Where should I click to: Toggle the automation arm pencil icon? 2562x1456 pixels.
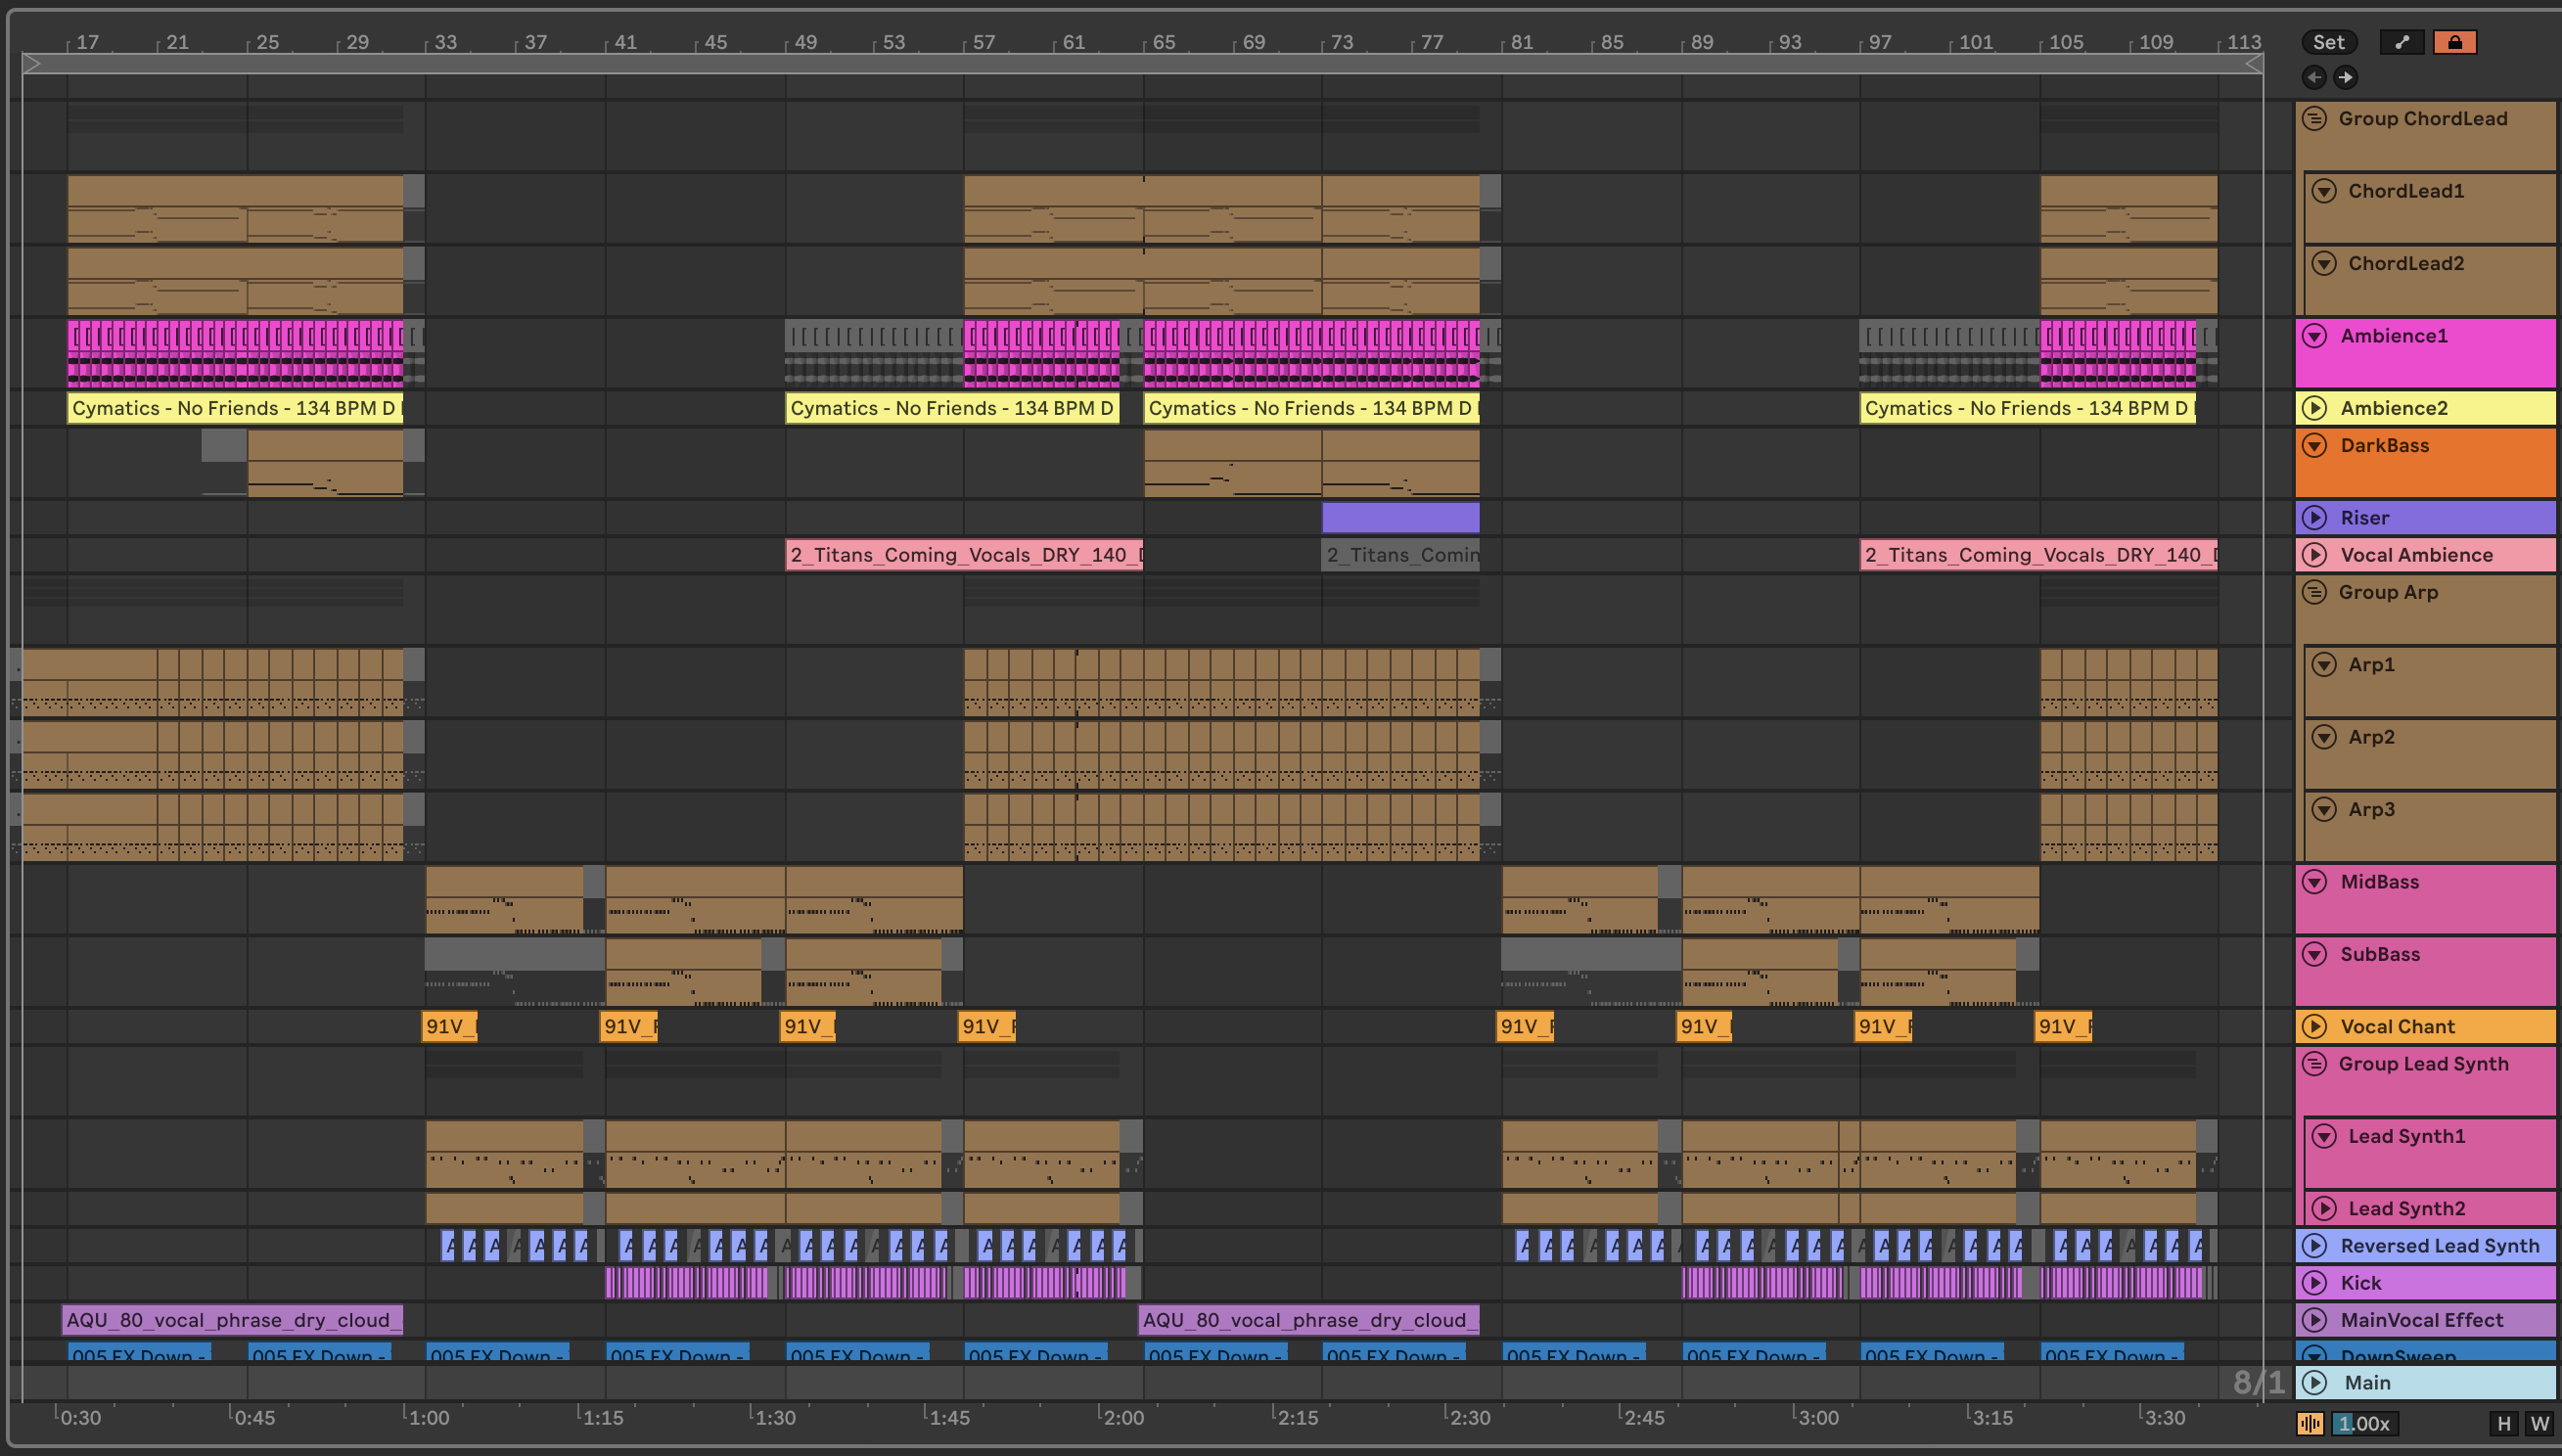coord(2402,42)
